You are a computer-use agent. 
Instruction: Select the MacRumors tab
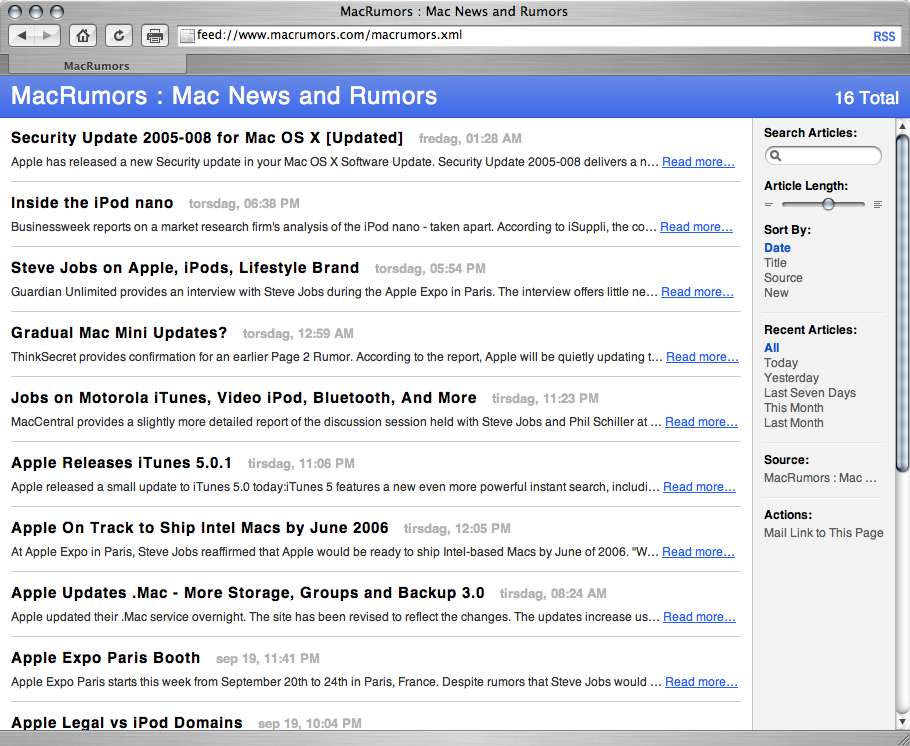(x=97, y=65)
